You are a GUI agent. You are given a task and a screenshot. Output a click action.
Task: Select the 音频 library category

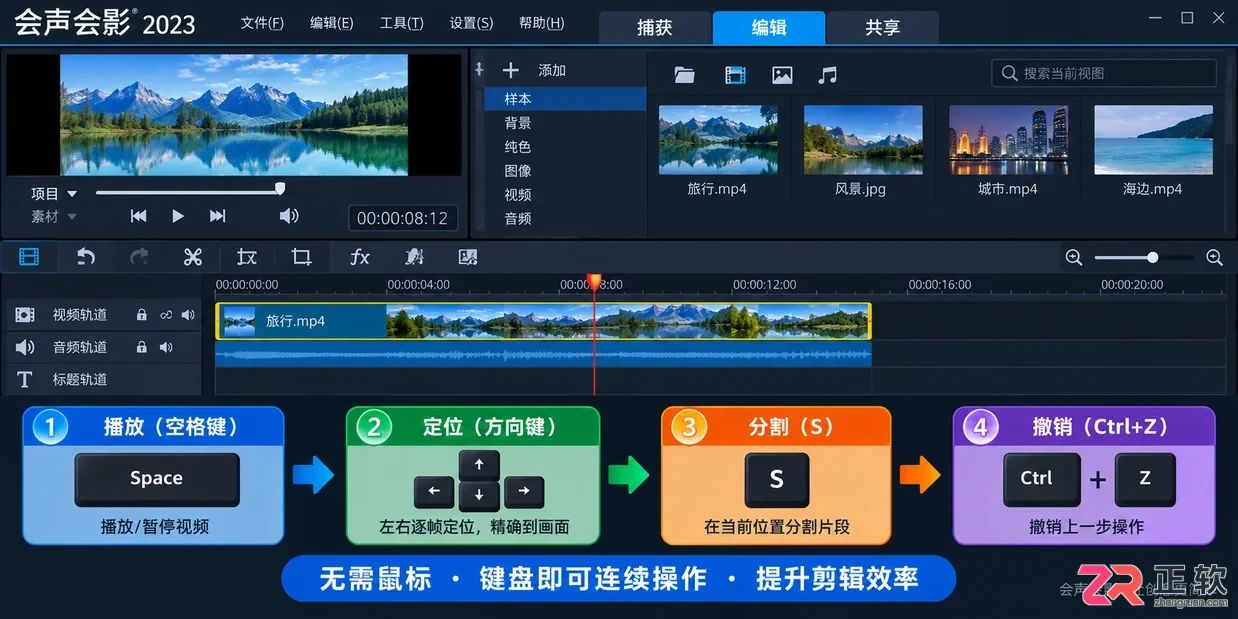coord(565,219)
